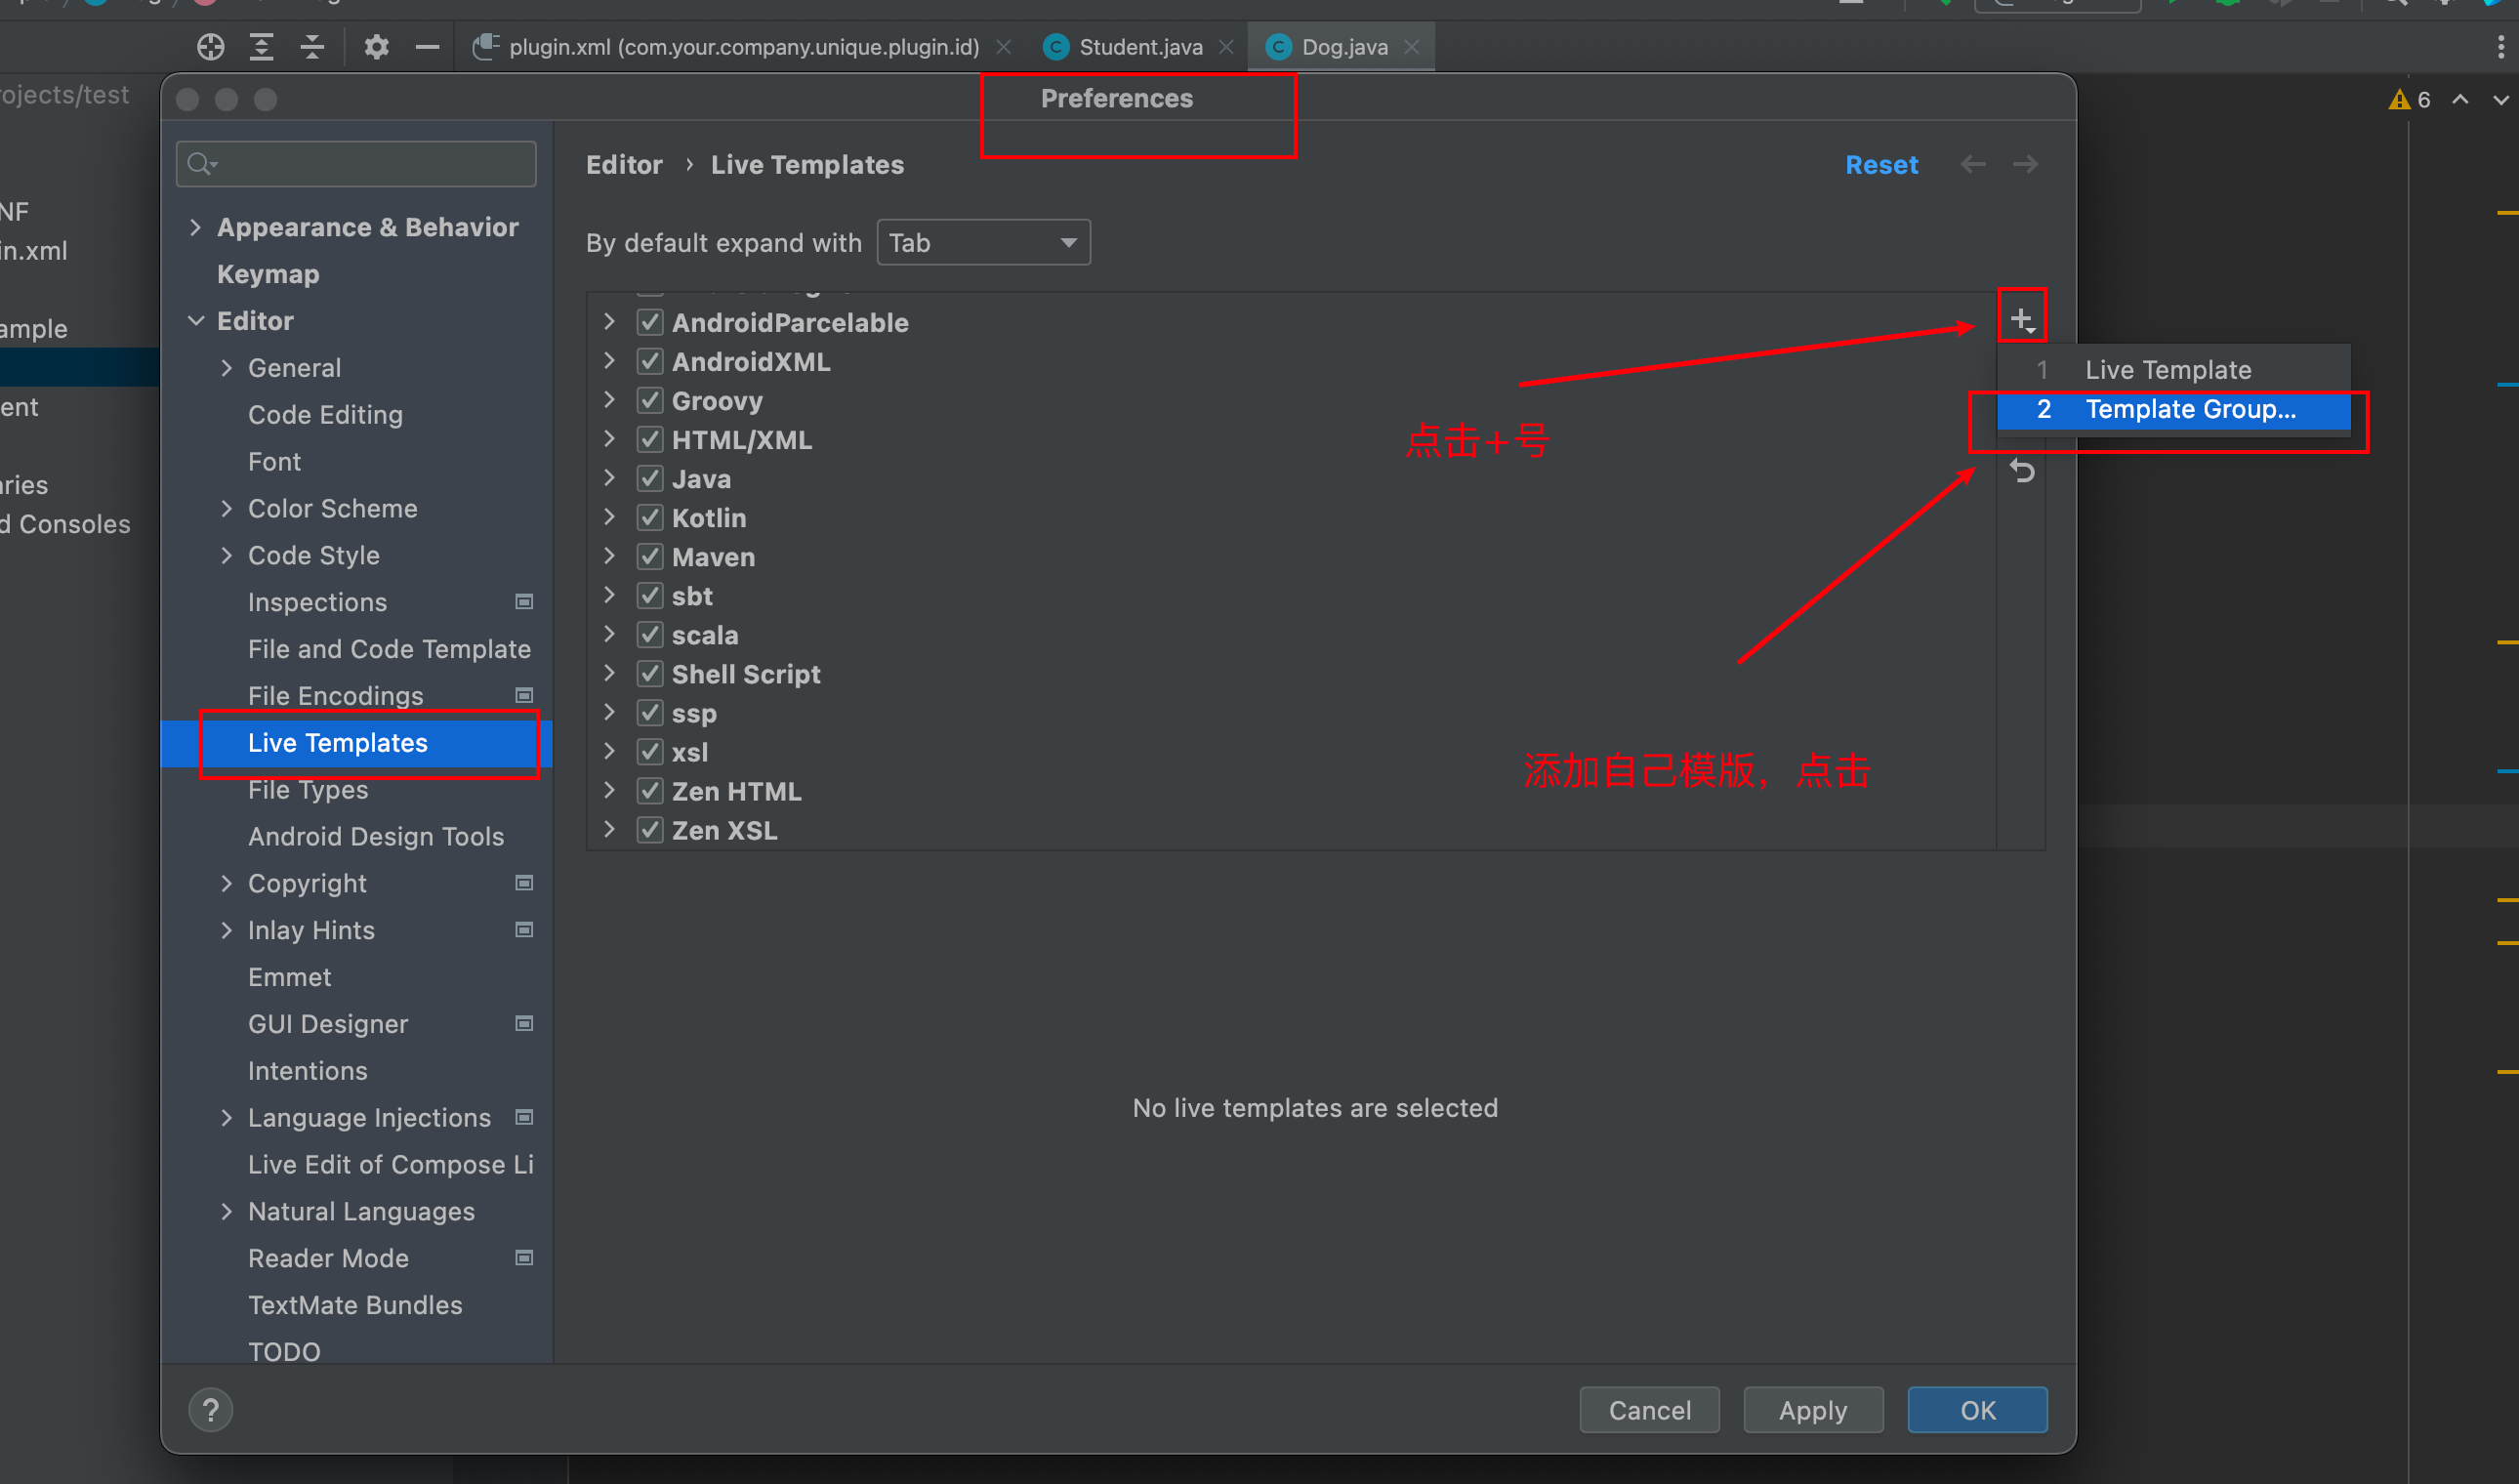Toggle the Kotlin templates checkbox

point(646,515)
